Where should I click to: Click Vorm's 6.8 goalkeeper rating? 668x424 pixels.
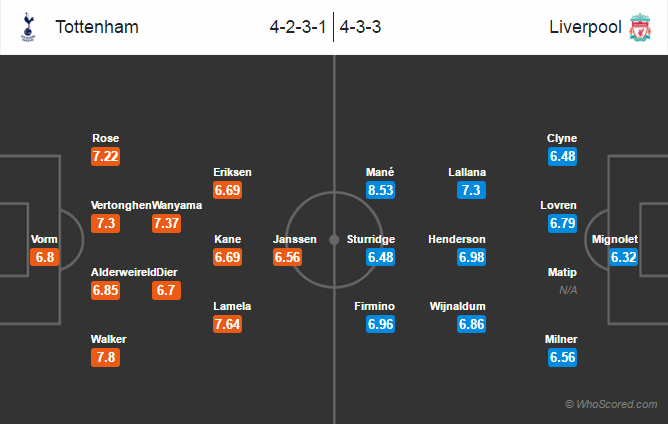pyautogui.click(x=45, y=257)
